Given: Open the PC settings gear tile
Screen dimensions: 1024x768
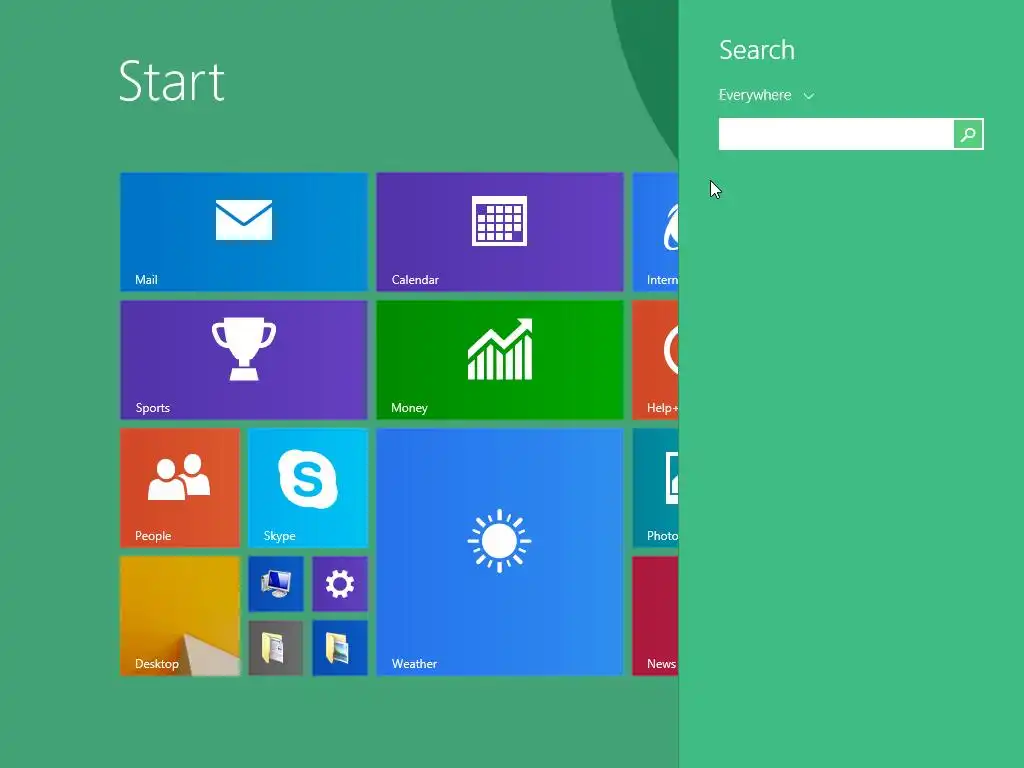Looking at the screenshot, I should click(340, 584).
